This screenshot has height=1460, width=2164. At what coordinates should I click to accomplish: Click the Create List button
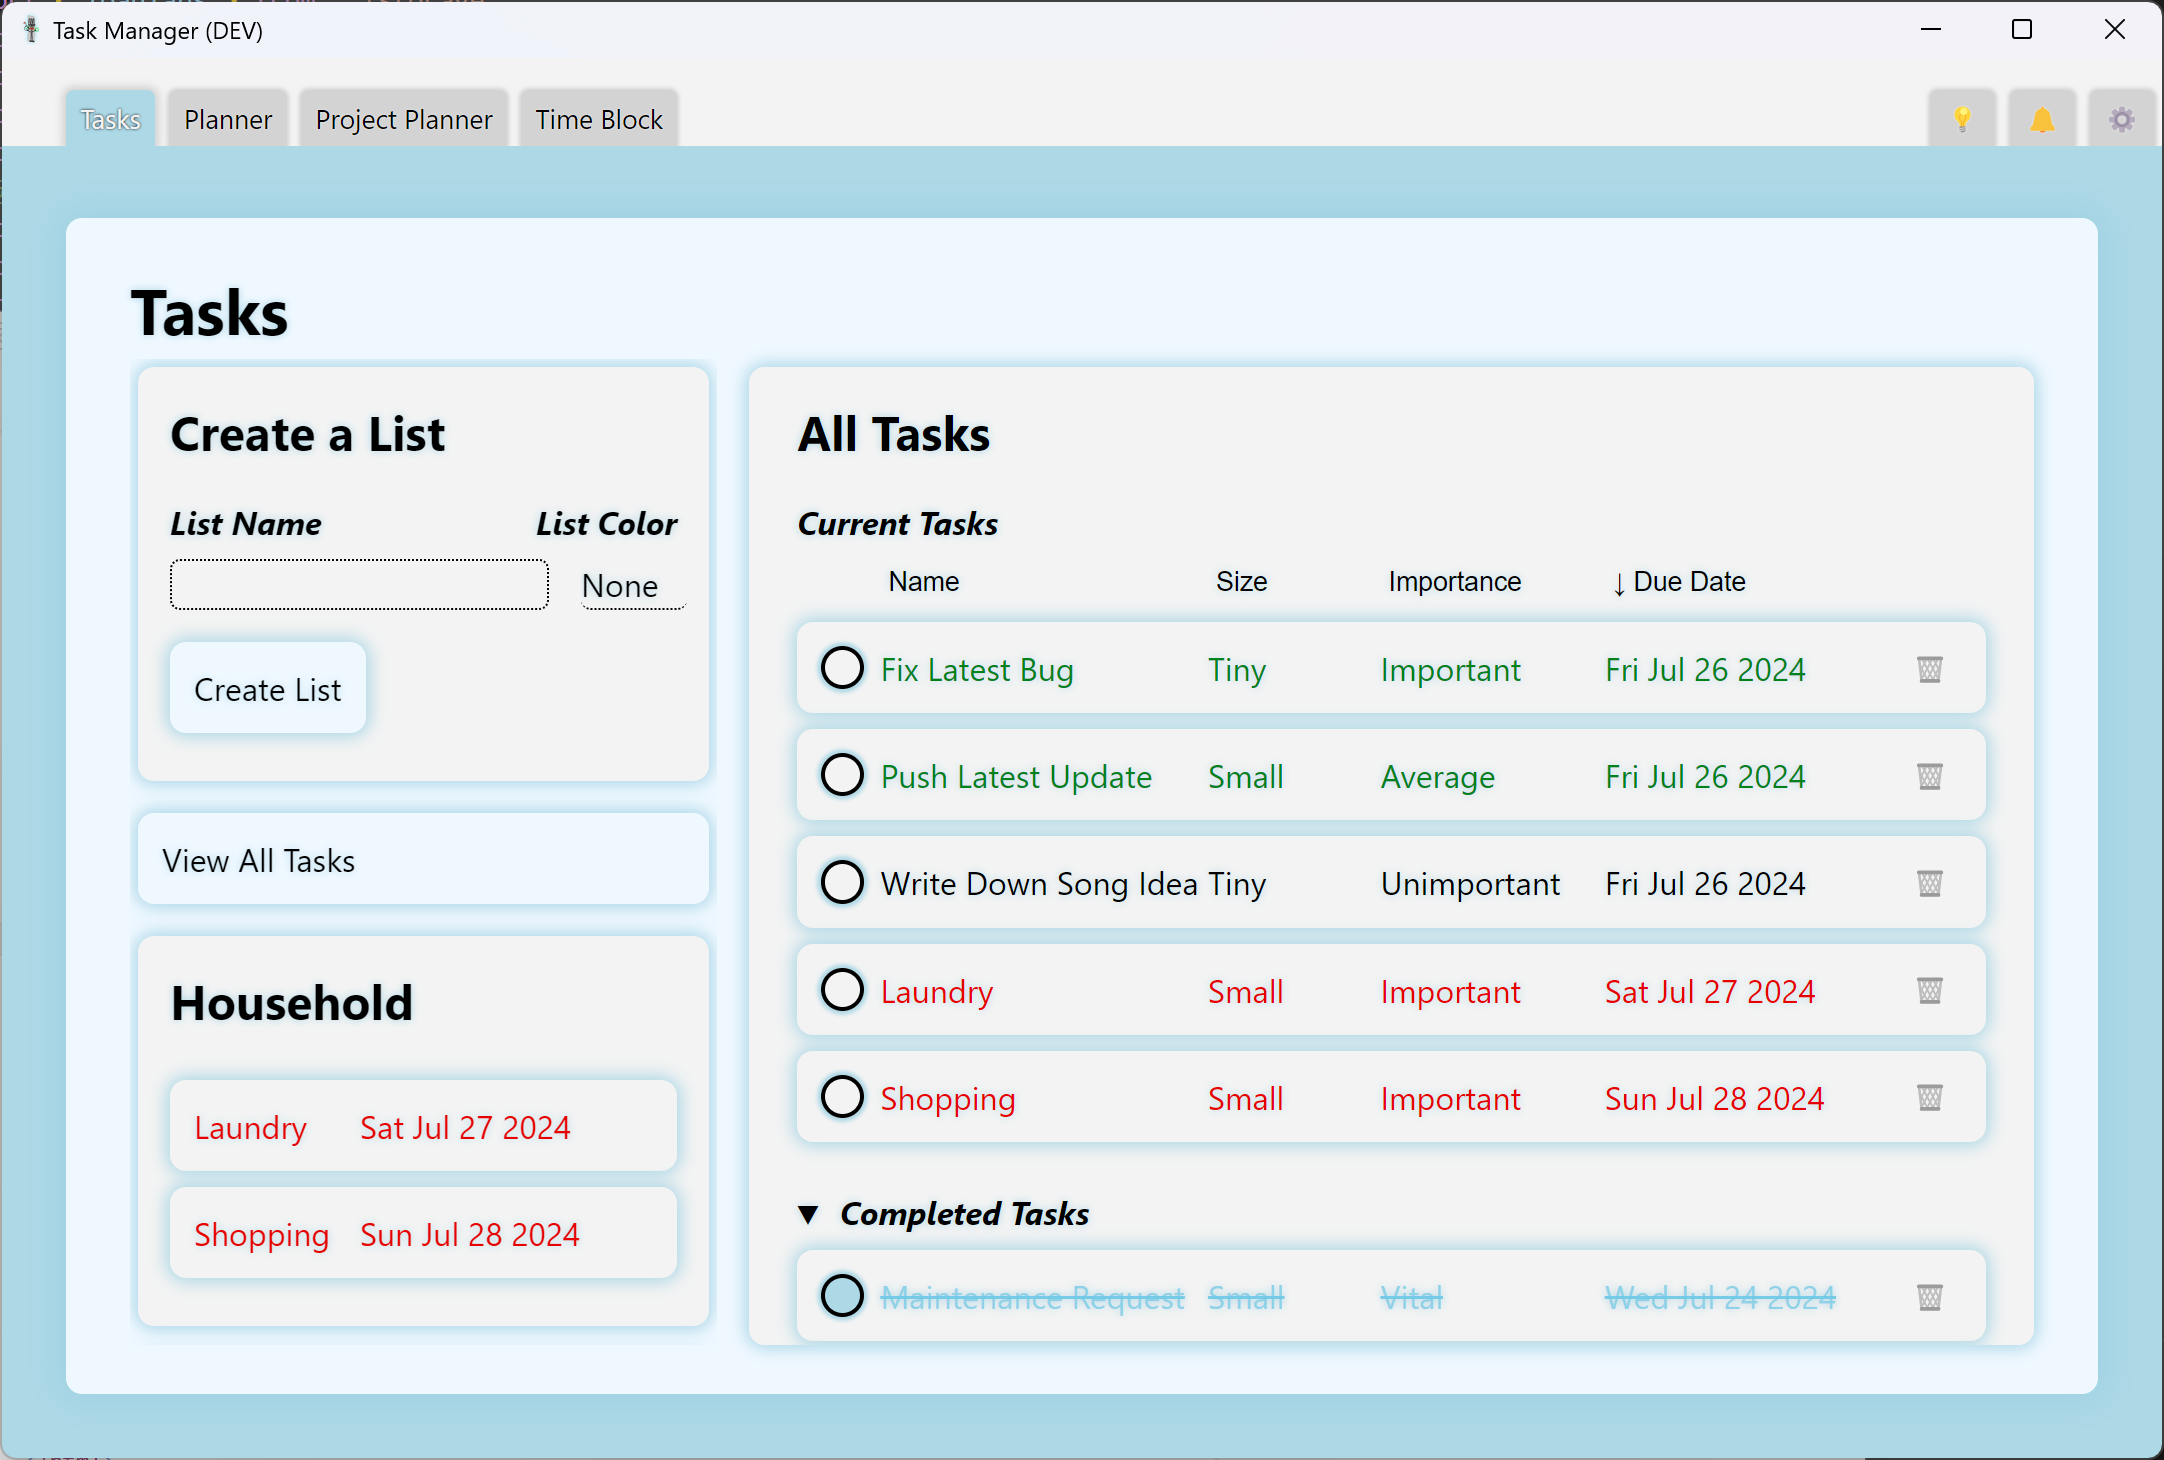268,689
